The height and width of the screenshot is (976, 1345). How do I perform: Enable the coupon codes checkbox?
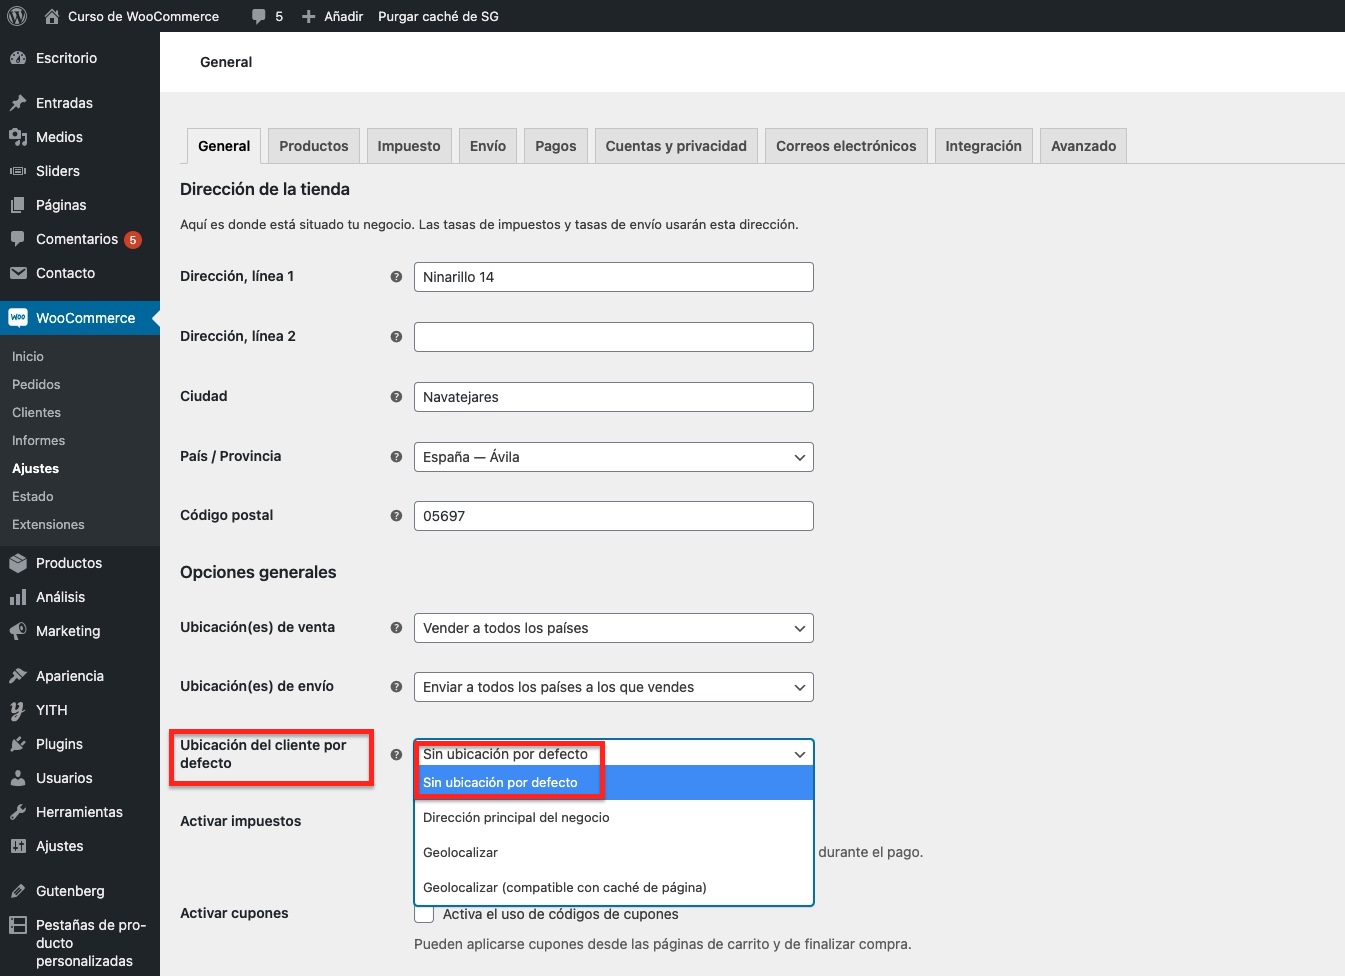coord(424,914)
